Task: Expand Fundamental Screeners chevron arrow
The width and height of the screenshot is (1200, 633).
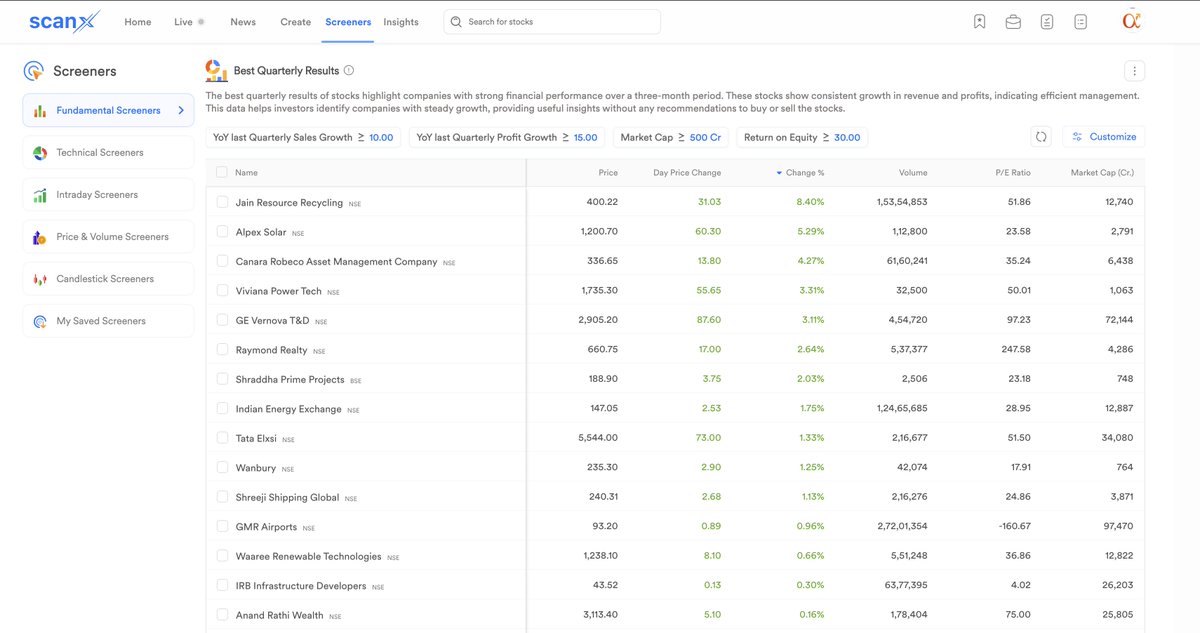Action: [x=181, y=111]
